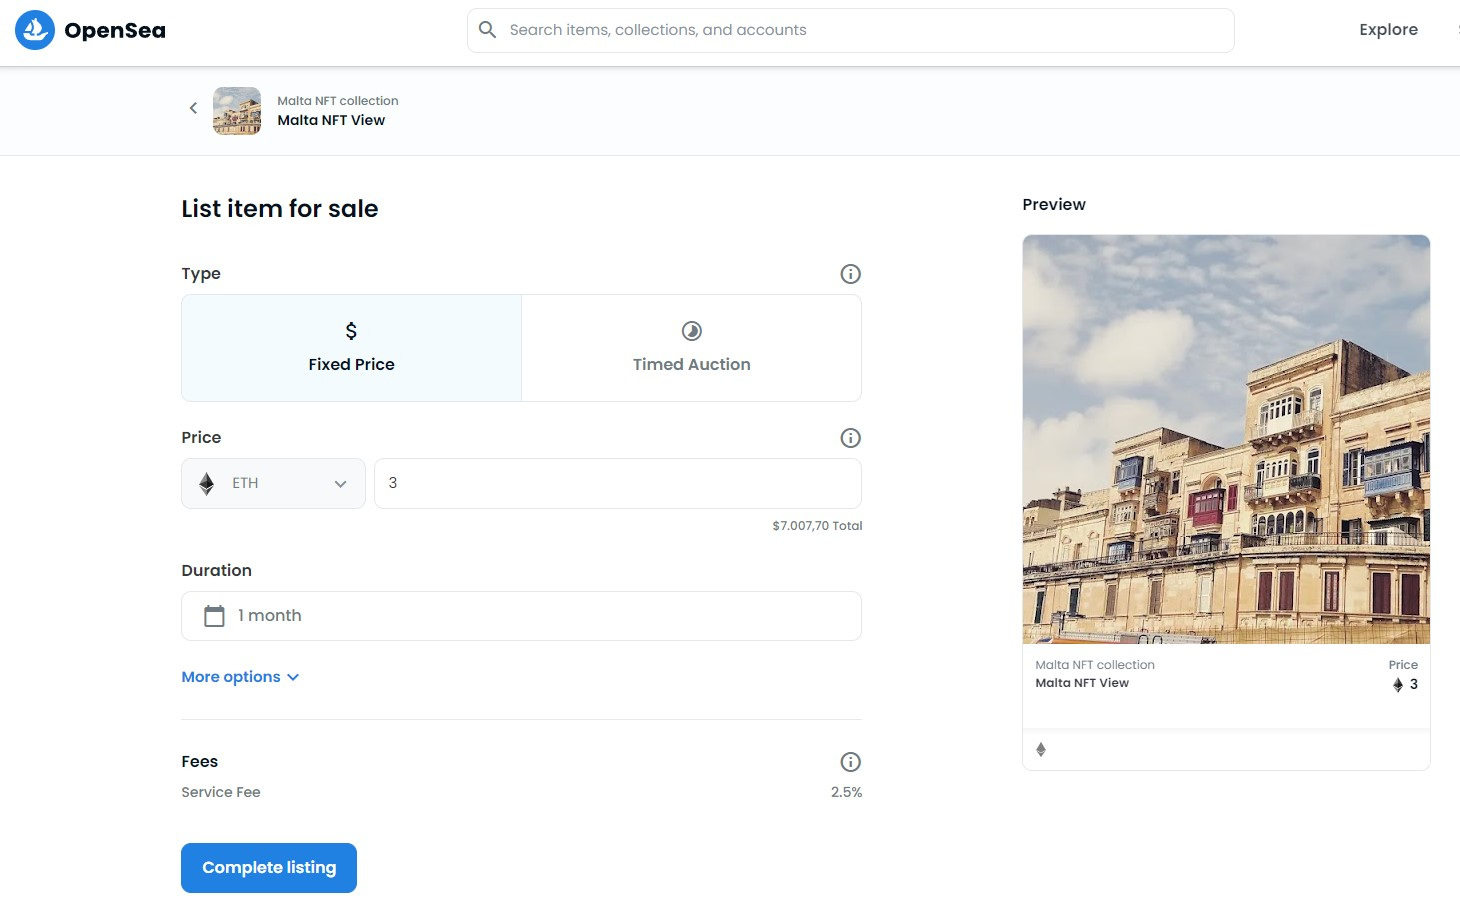Open the 1 month duration selector
The image size is (1460, 899).
(520, 616)
